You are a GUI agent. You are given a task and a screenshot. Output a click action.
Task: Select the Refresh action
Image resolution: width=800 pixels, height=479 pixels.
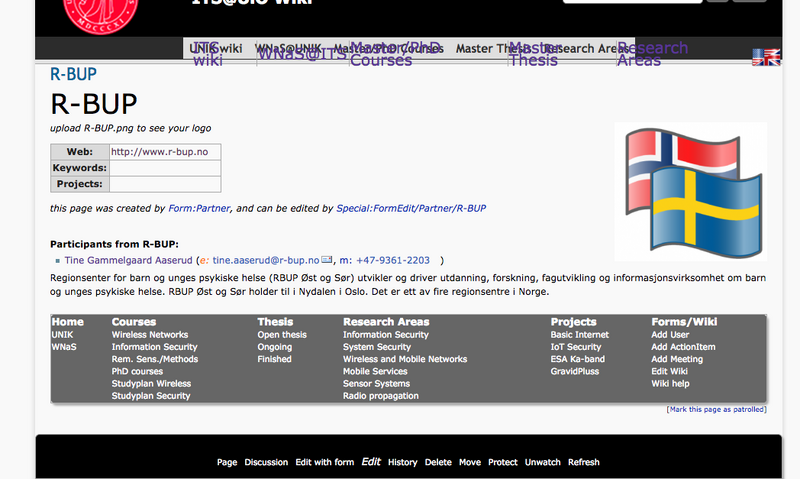tap(584, 462)
